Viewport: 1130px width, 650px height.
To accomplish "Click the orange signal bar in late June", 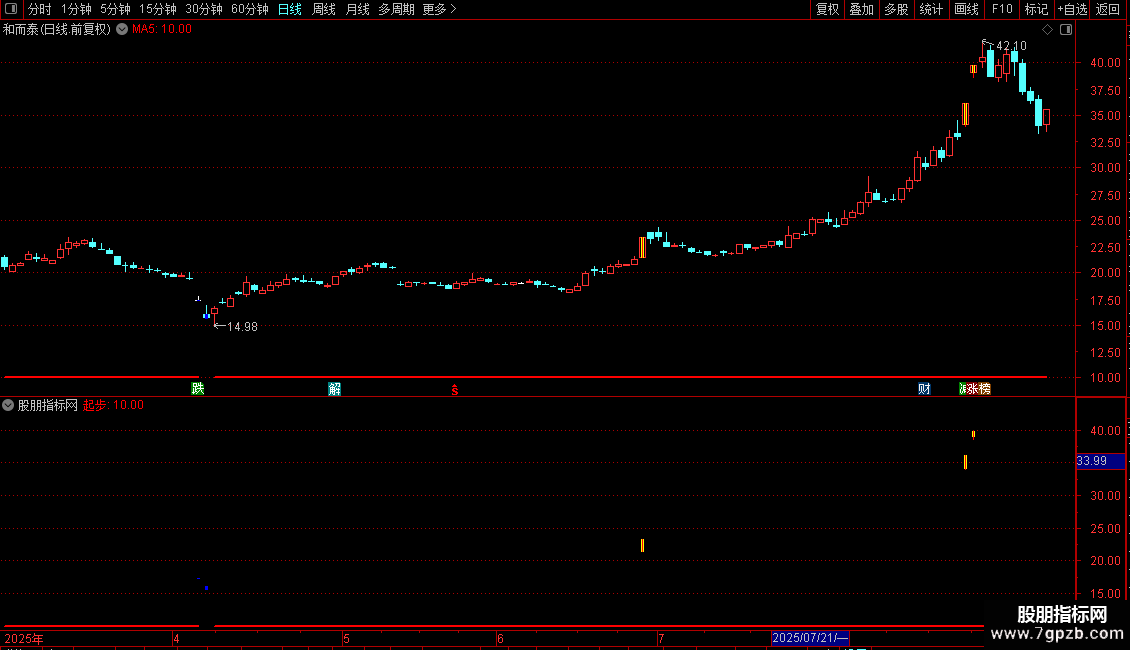I will pyautogui.click(x=642, y=247).
